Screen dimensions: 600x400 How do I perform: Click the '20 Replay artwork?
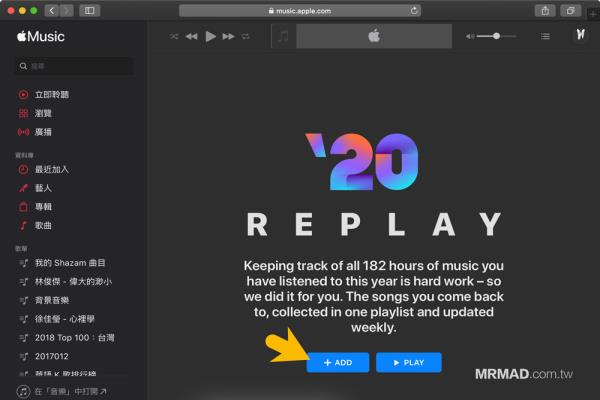pyautogui.click(x=362, y=162)
